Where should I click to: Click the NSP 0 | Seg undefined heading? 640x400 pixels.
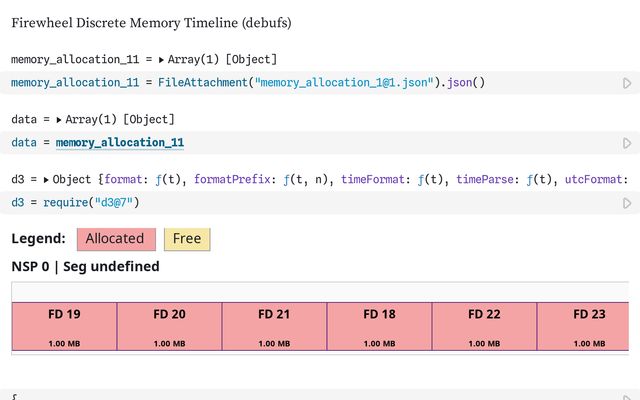[85, 266]
